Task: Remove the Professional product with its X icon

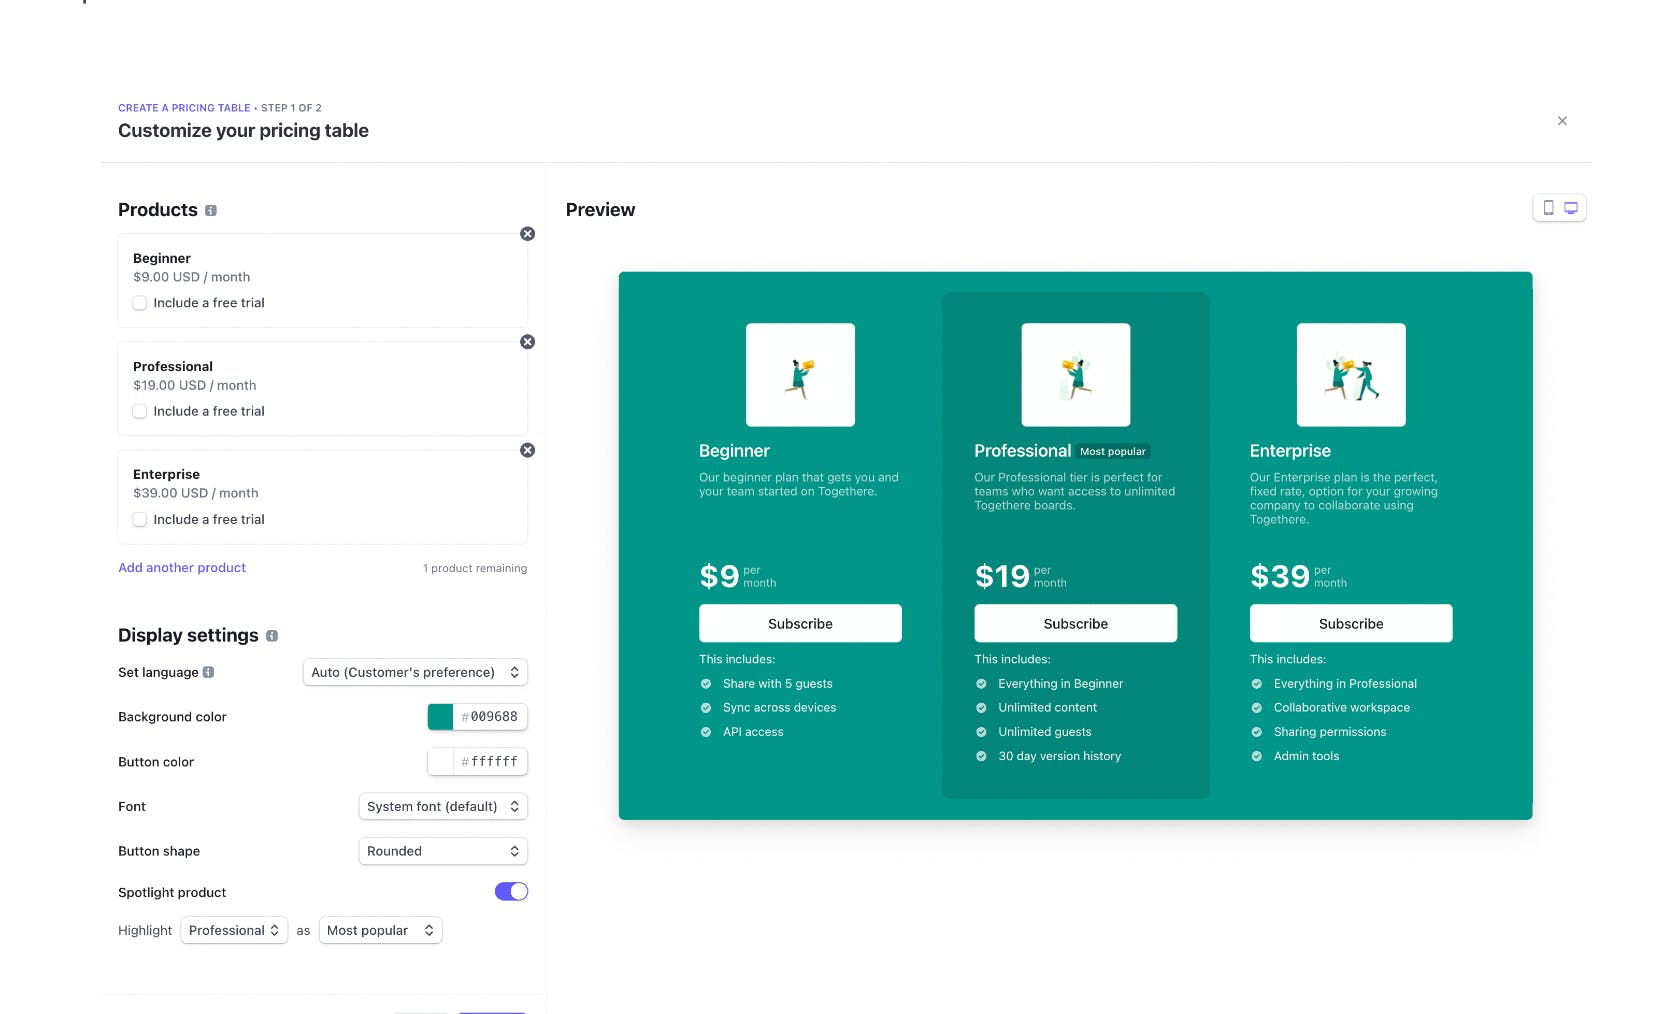Action: (x=527, y=342)
